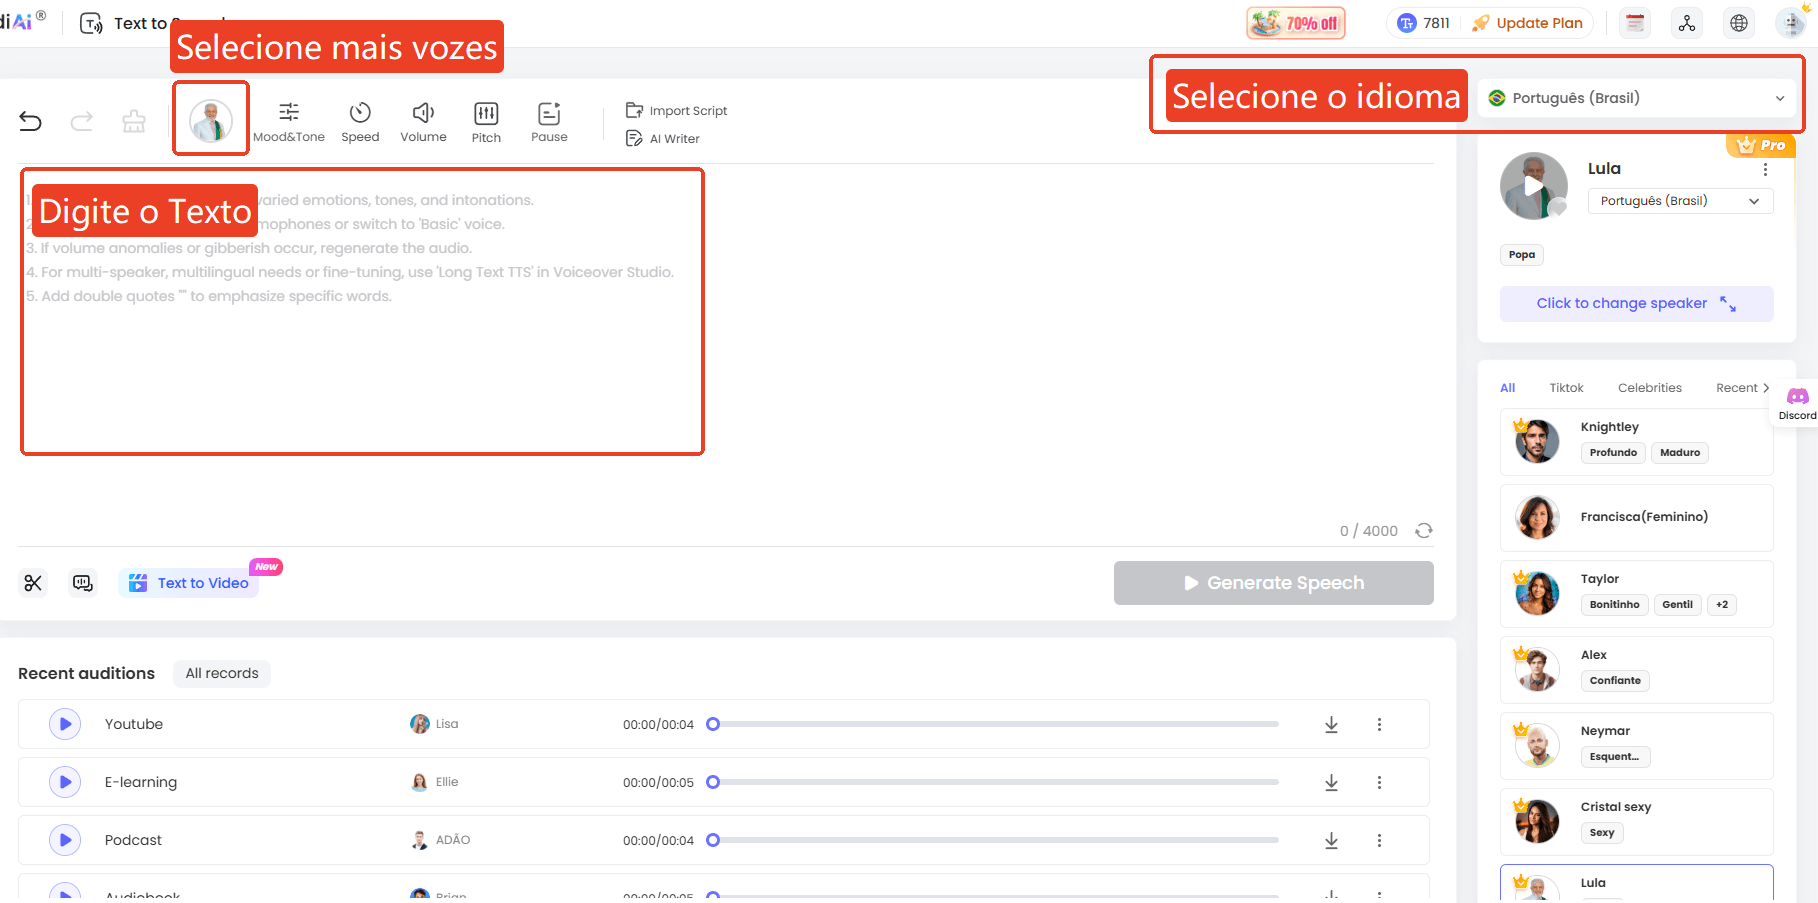Play the E-learning audition
Viewport: 1818px width, 903px height.
(65, 782)
